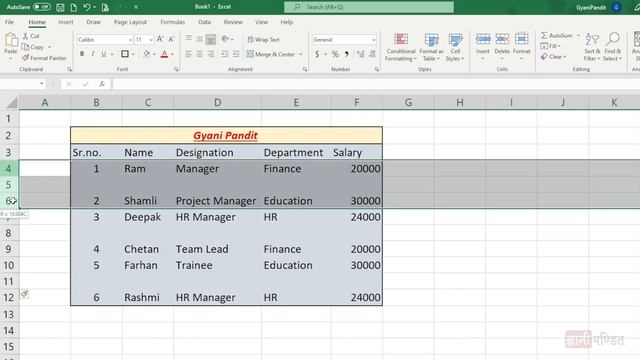Toggle Wrap Text
Screen dimensions: 640x360
pos(263,40)
